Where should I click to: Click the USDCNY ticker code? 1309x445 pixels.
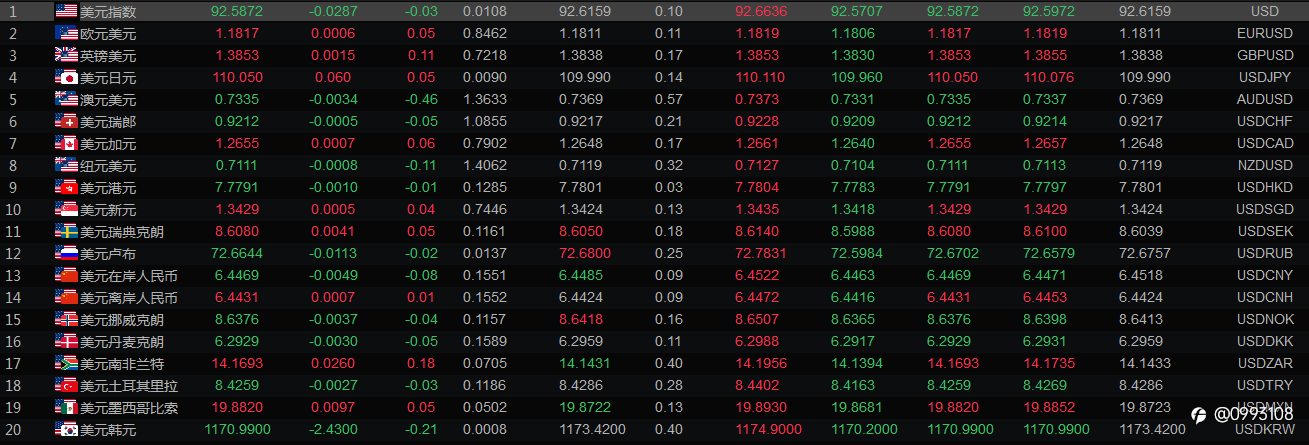[1264, 276]
